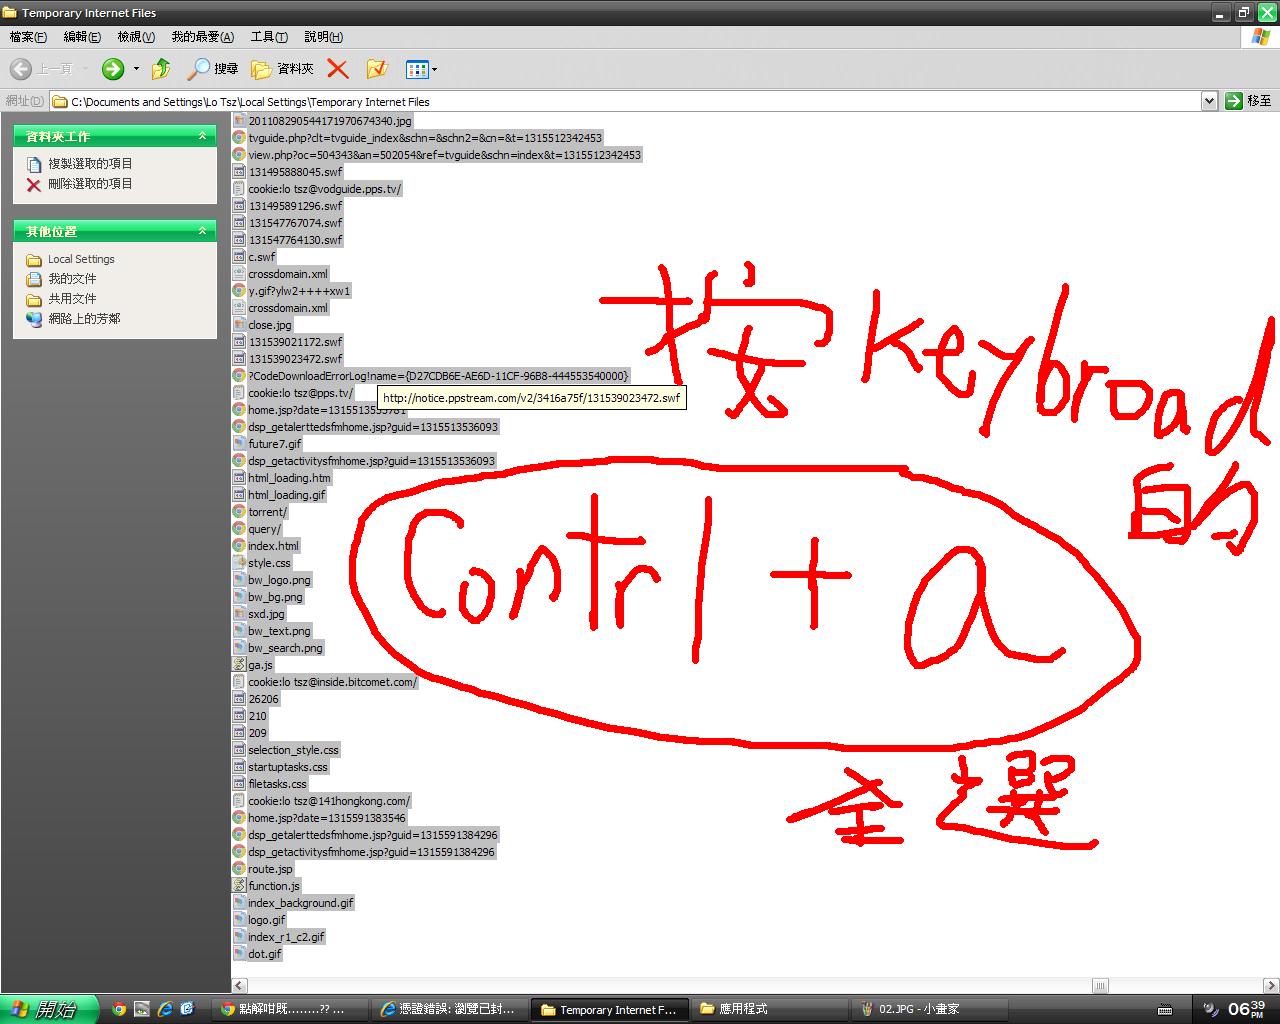Select the file crossdomain.xml
Image resolution: width=1280 pixels, height=1024 pixels.
click(x=287, y=274)
